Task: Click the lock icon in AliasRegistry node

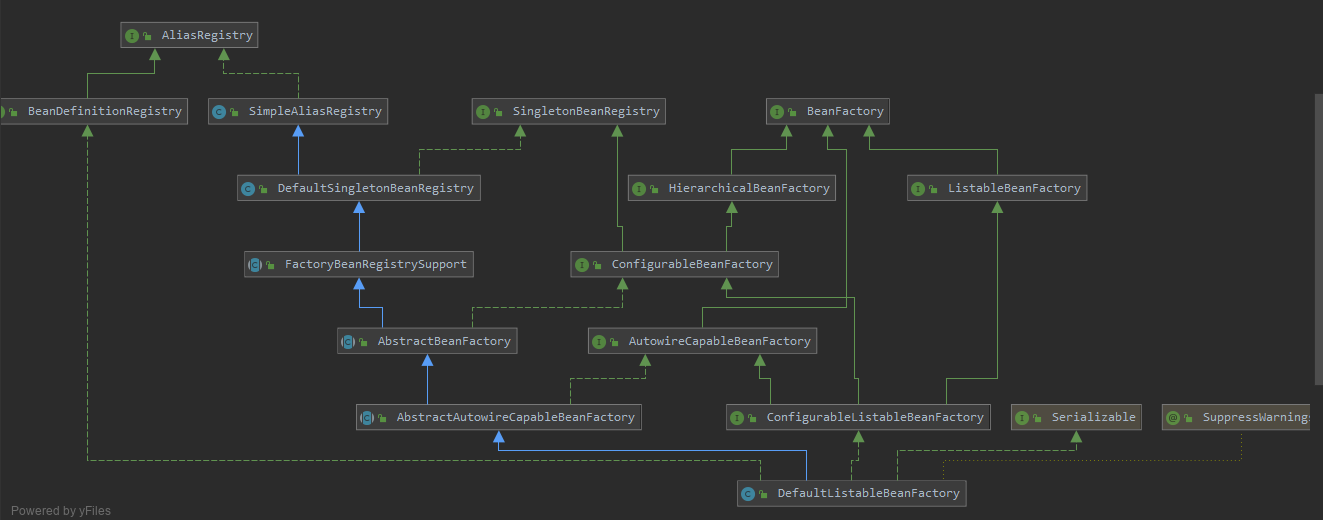Action: tap(147, 36)
